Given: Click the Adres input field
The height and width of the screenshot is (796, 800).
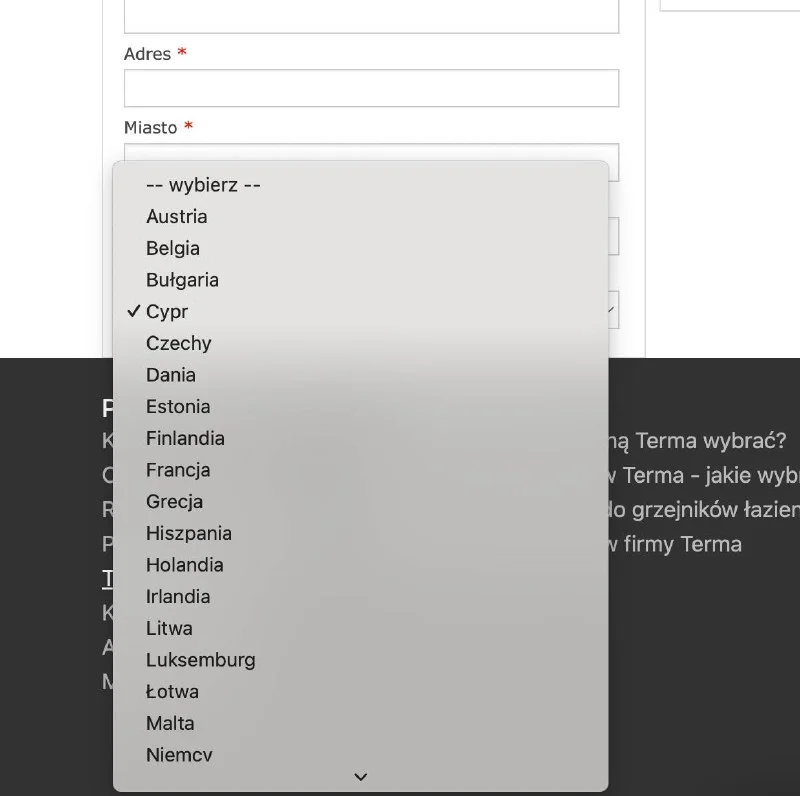Looking at the screenshot, I should click(371, 88).
